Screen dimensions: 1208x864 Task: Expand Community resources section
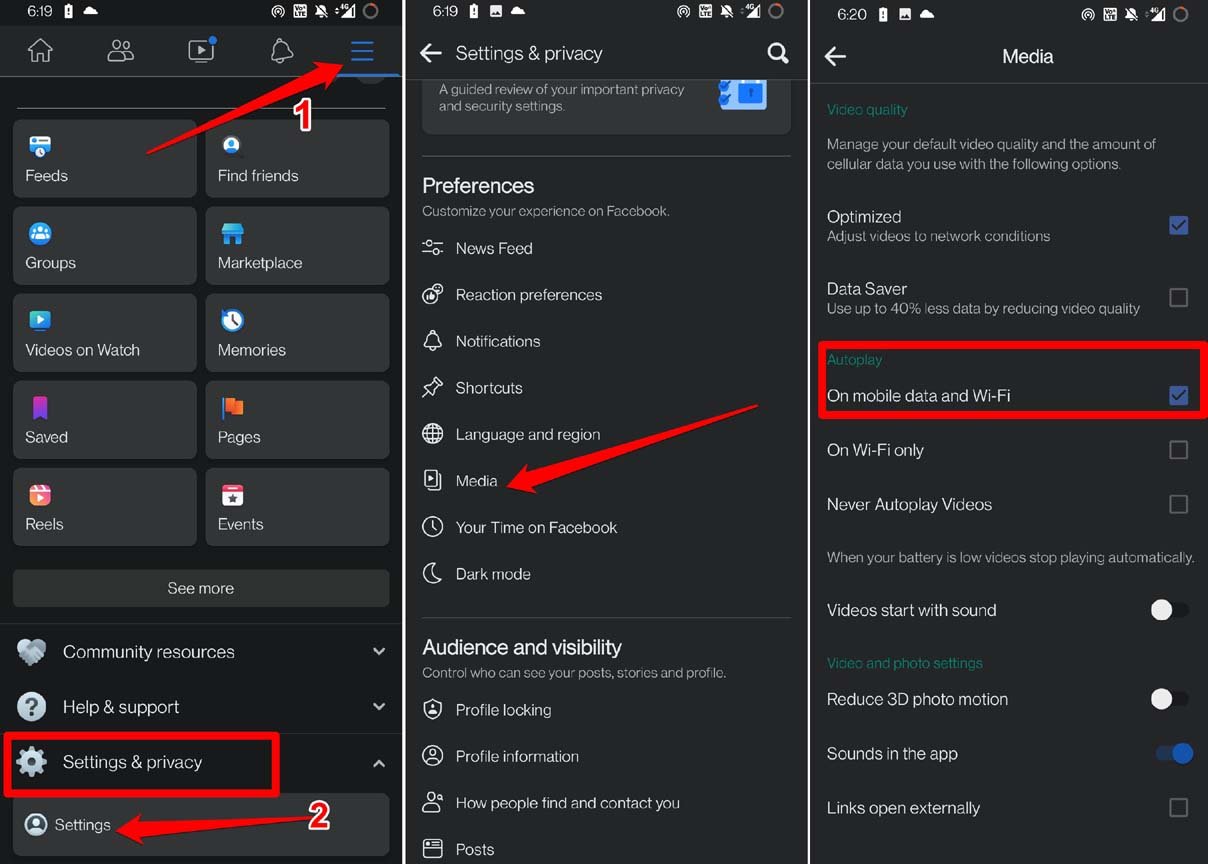pyautogui.click(x=201, y=652)
